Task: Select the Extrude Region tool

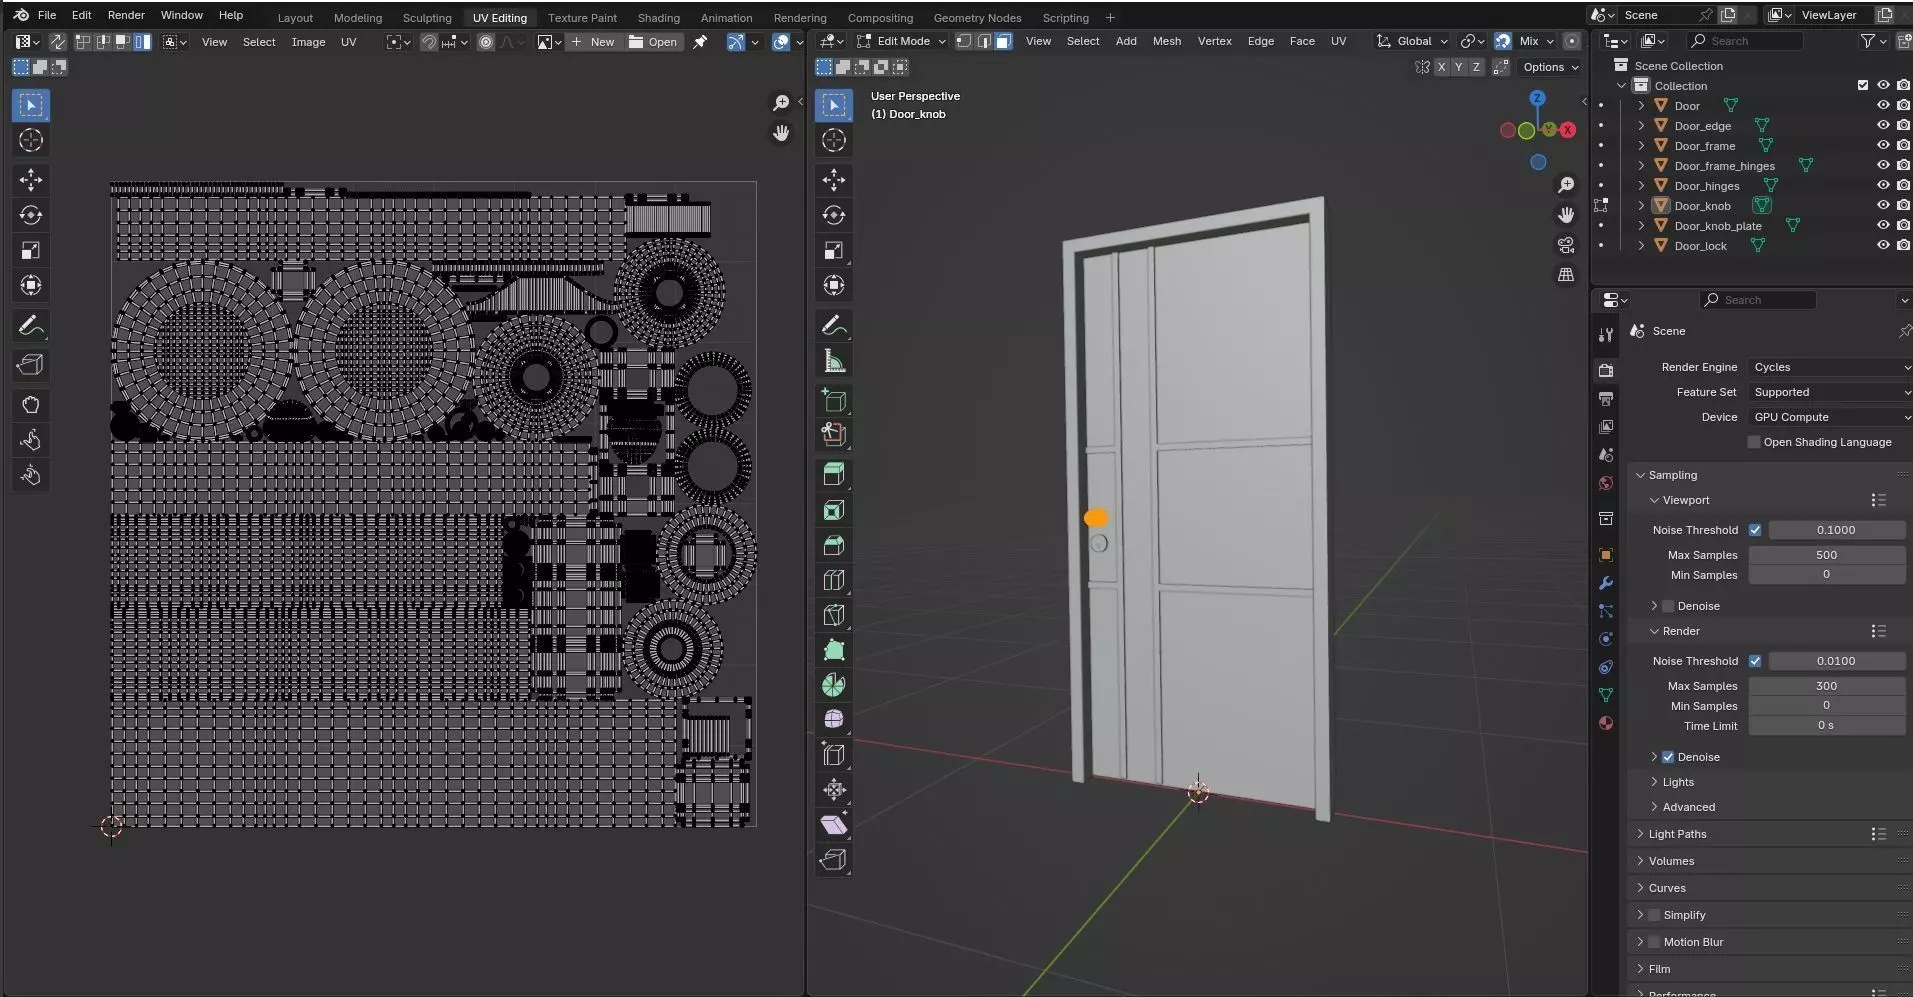Action: click(x=834, y=474)
